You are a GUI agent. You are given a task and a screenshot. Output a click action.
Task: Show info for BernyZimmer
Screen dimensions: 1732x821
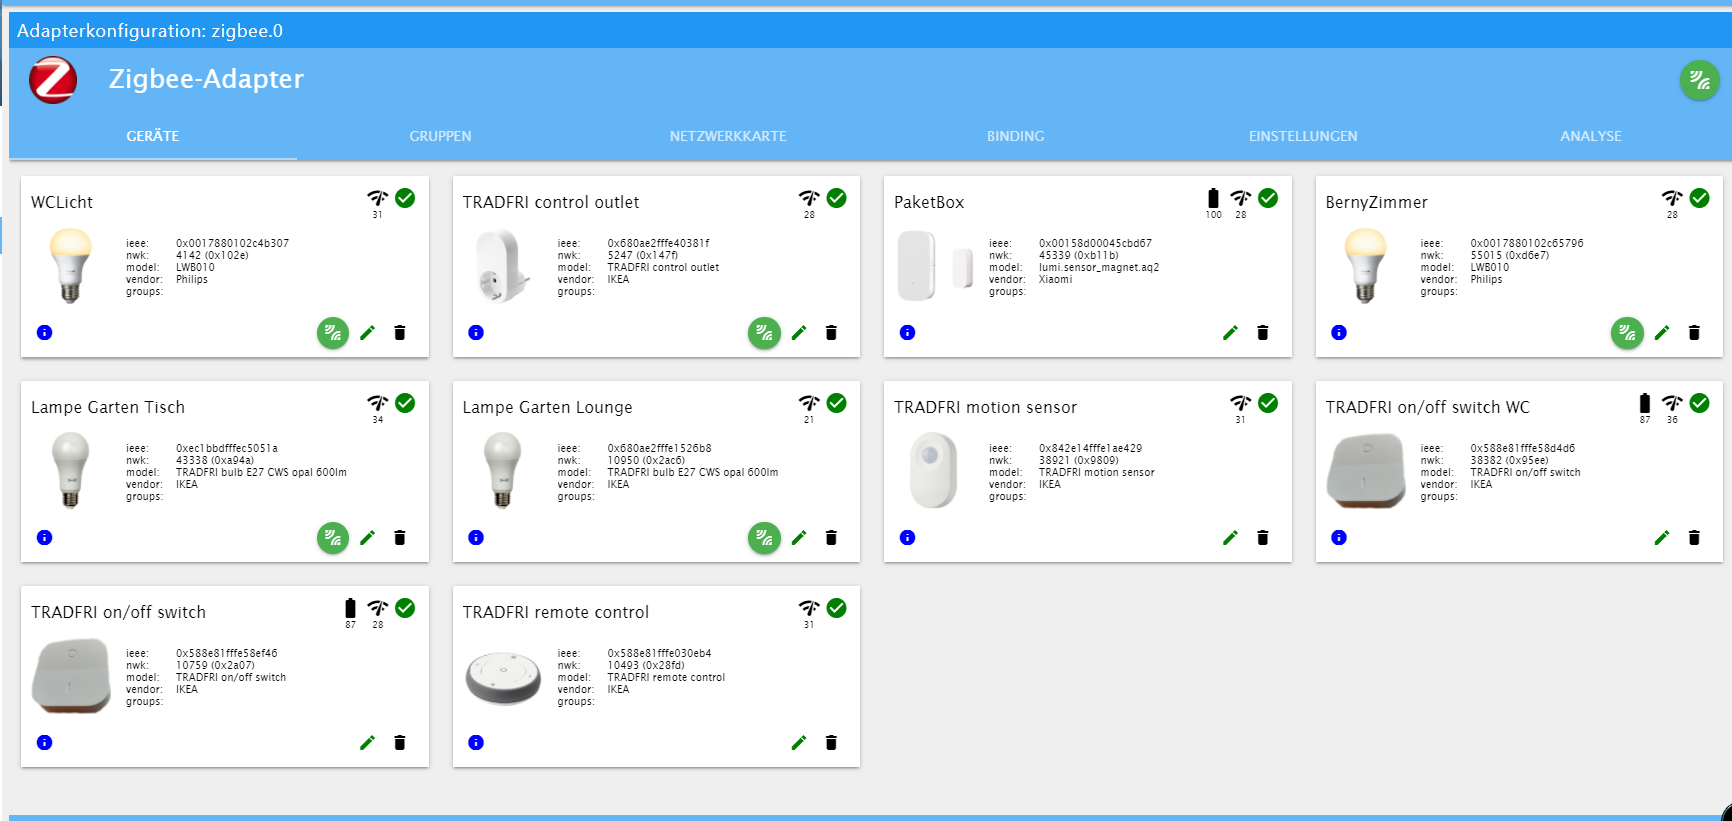1339,332
